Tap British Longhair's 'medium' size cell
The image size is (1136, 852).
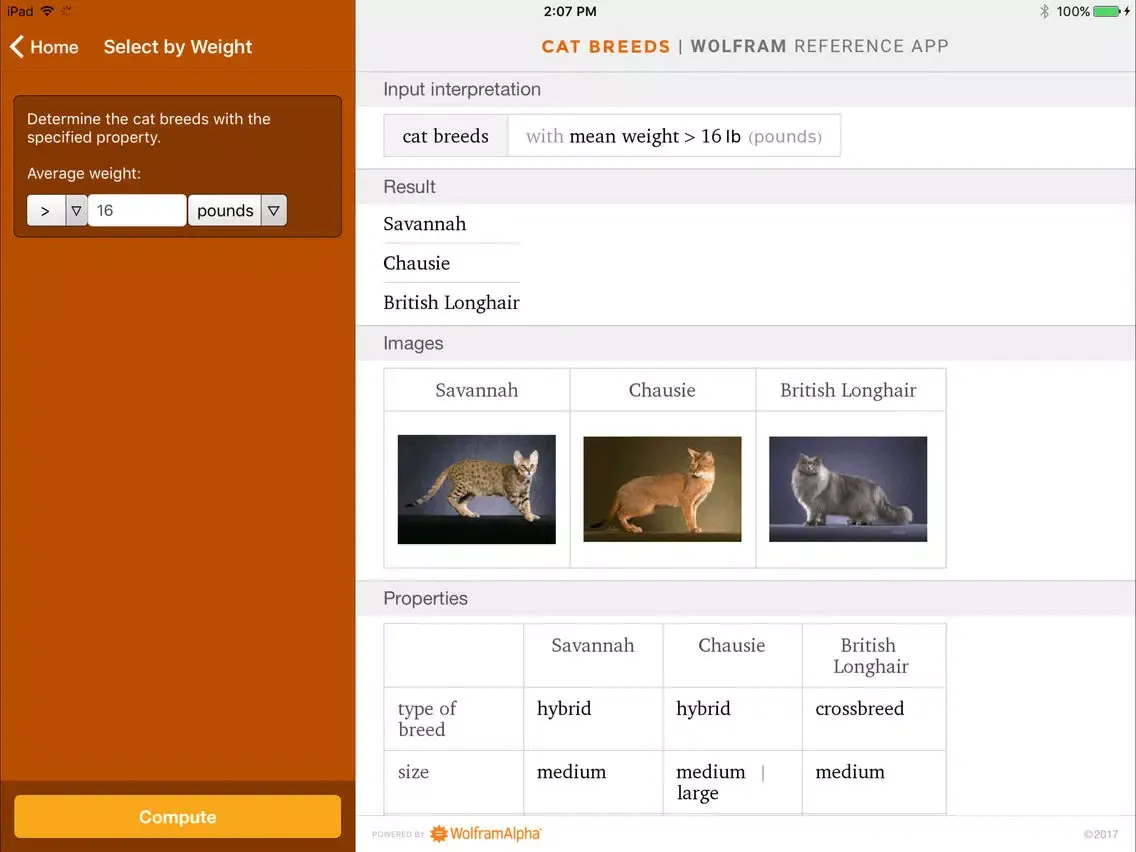click(x=874, y=782)
